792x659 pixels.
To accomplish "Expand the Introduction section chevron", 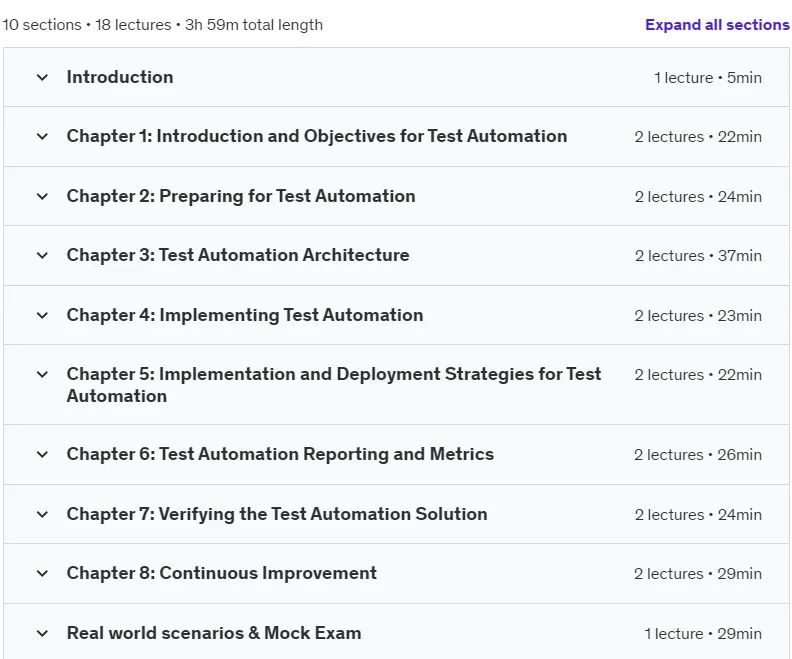I will 42,78.
